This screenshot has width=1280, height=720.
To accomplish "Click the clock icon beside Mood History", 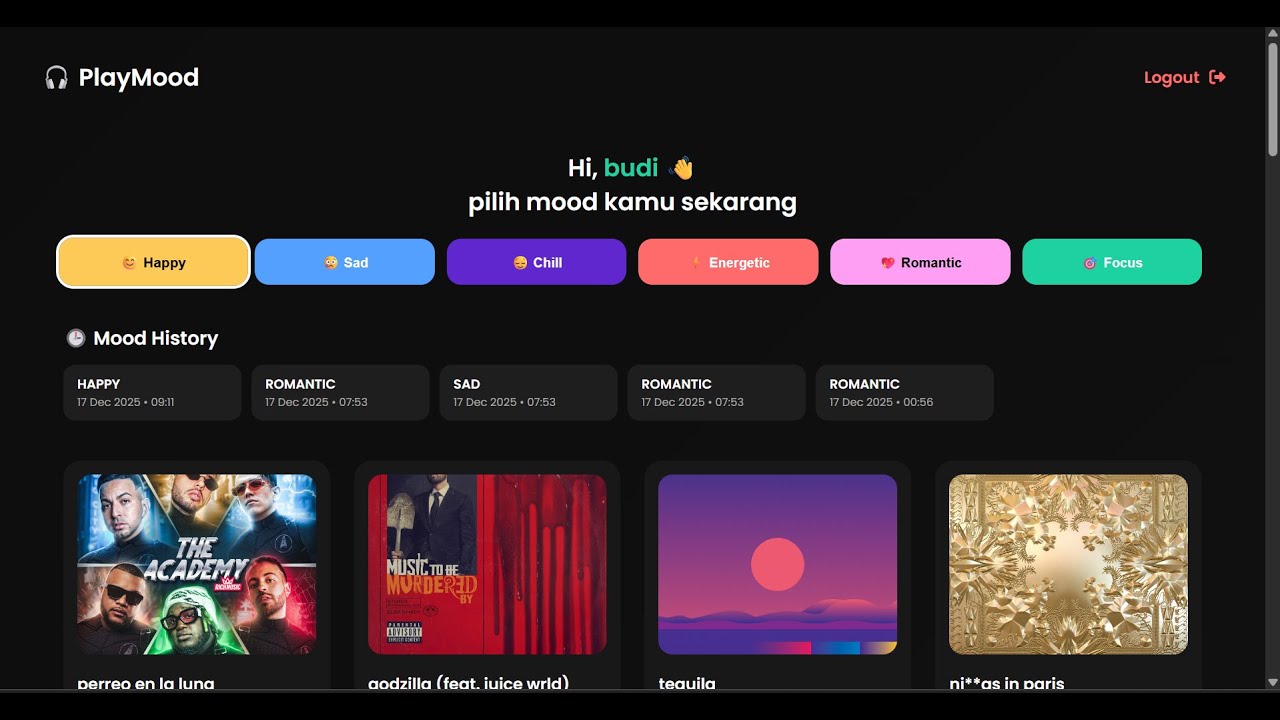I will coord(76,338).
